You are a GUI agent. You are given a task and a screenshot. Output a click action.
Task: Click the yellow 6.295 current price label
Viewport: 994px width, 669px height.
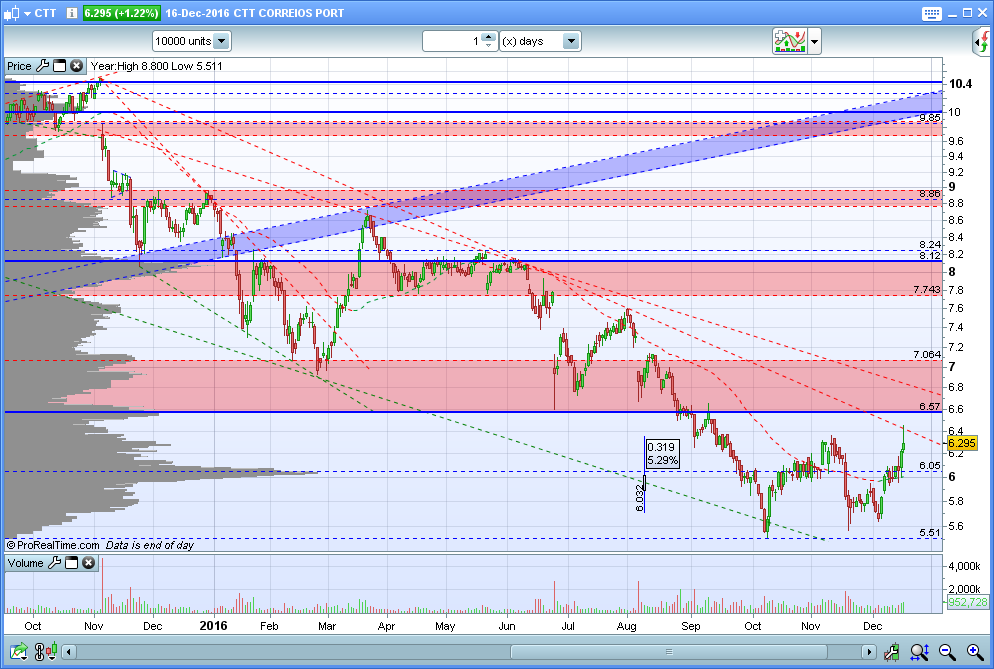(962, 443)
